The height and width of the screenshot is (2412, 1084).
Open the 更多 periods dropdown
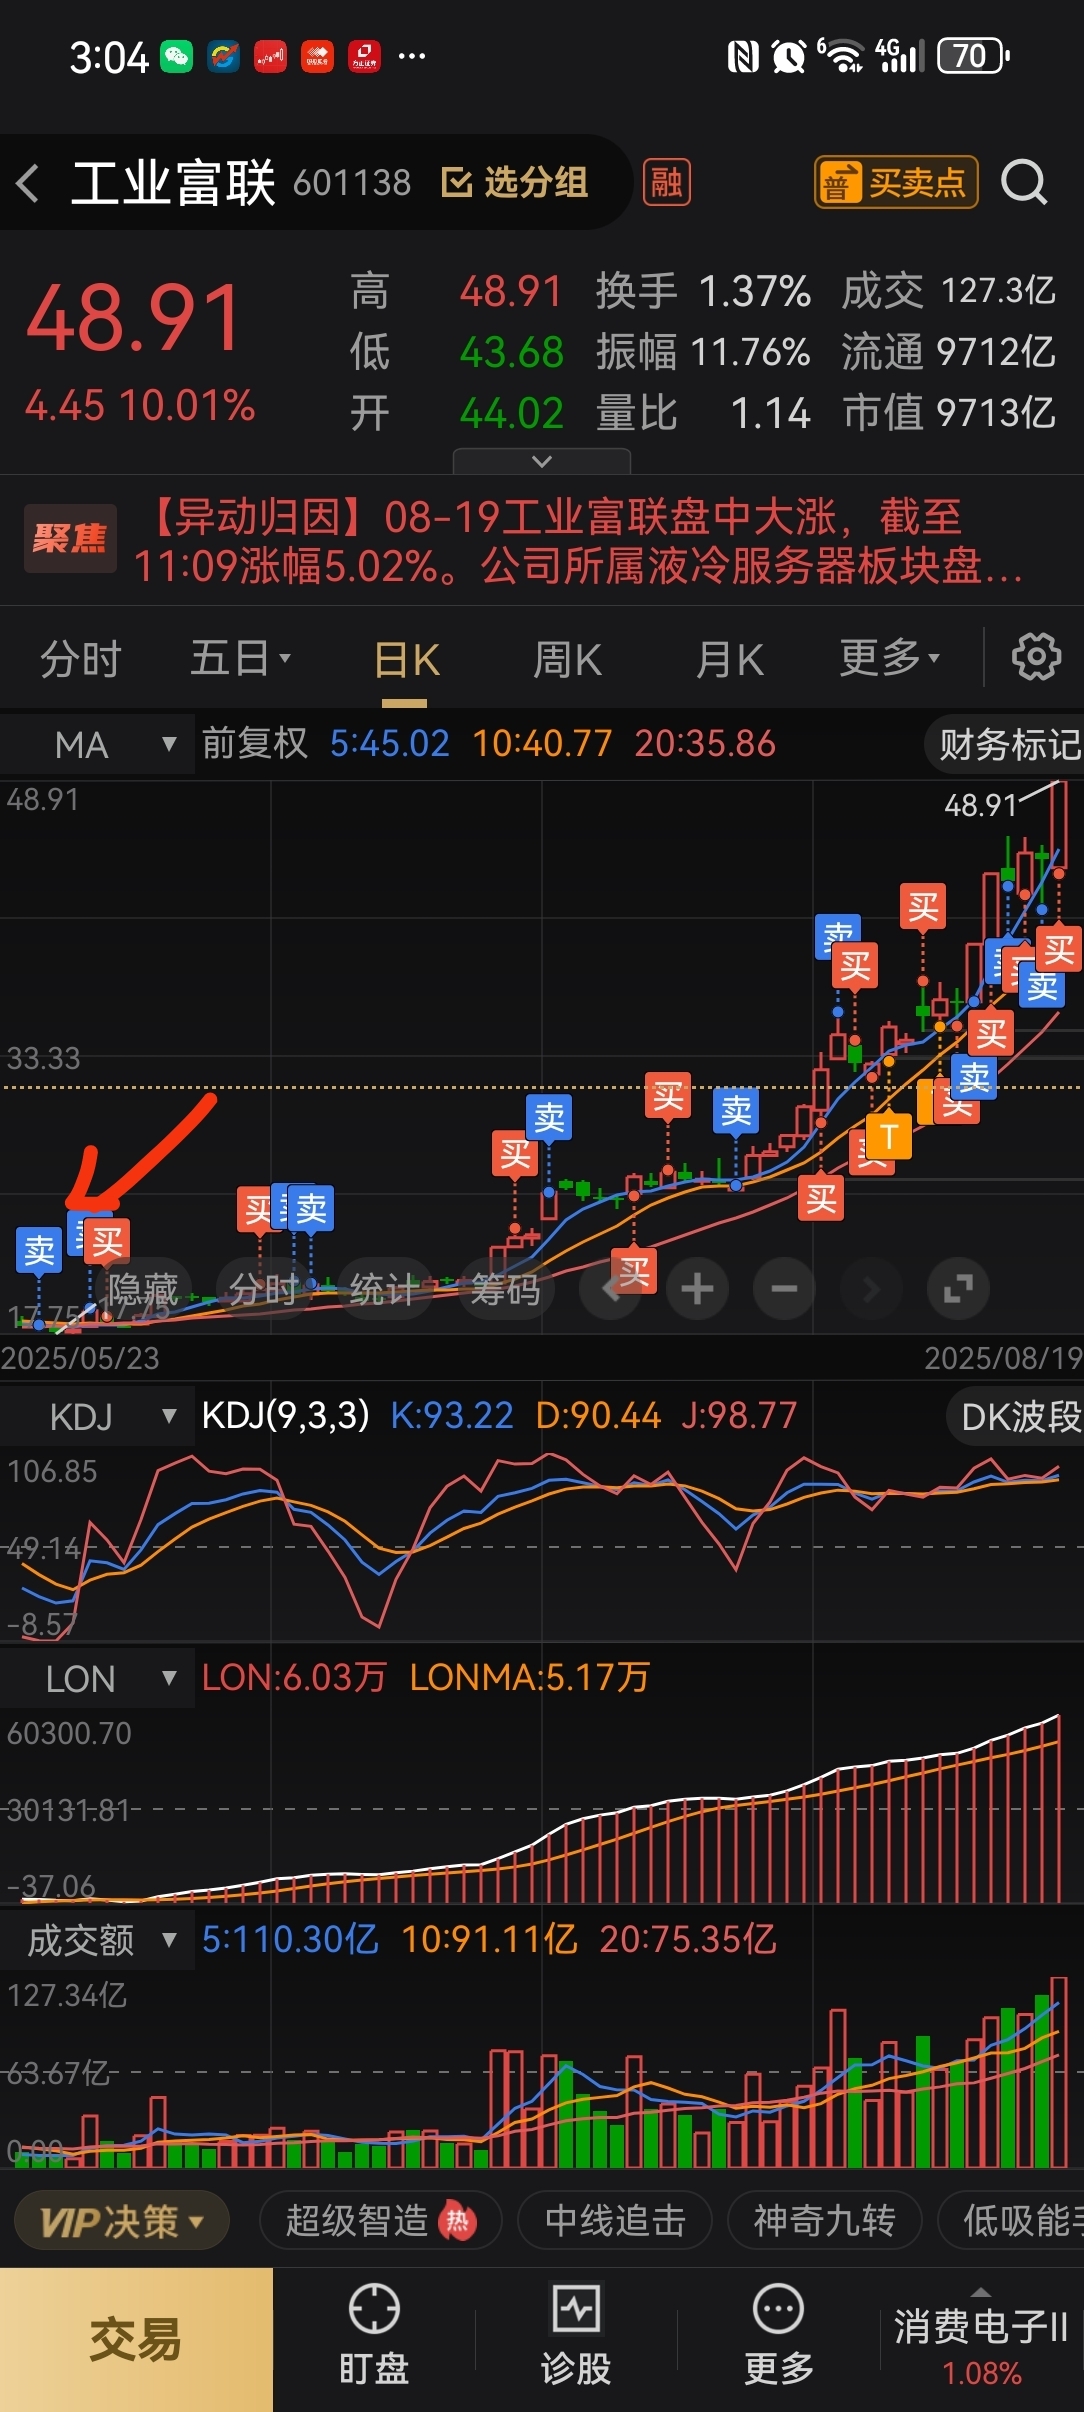pos(890,658)
